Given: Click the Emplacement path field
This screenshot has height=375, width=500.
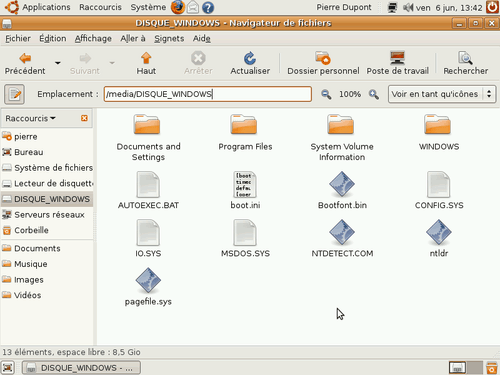Looking at the screenshot, I should pos(208,94).
